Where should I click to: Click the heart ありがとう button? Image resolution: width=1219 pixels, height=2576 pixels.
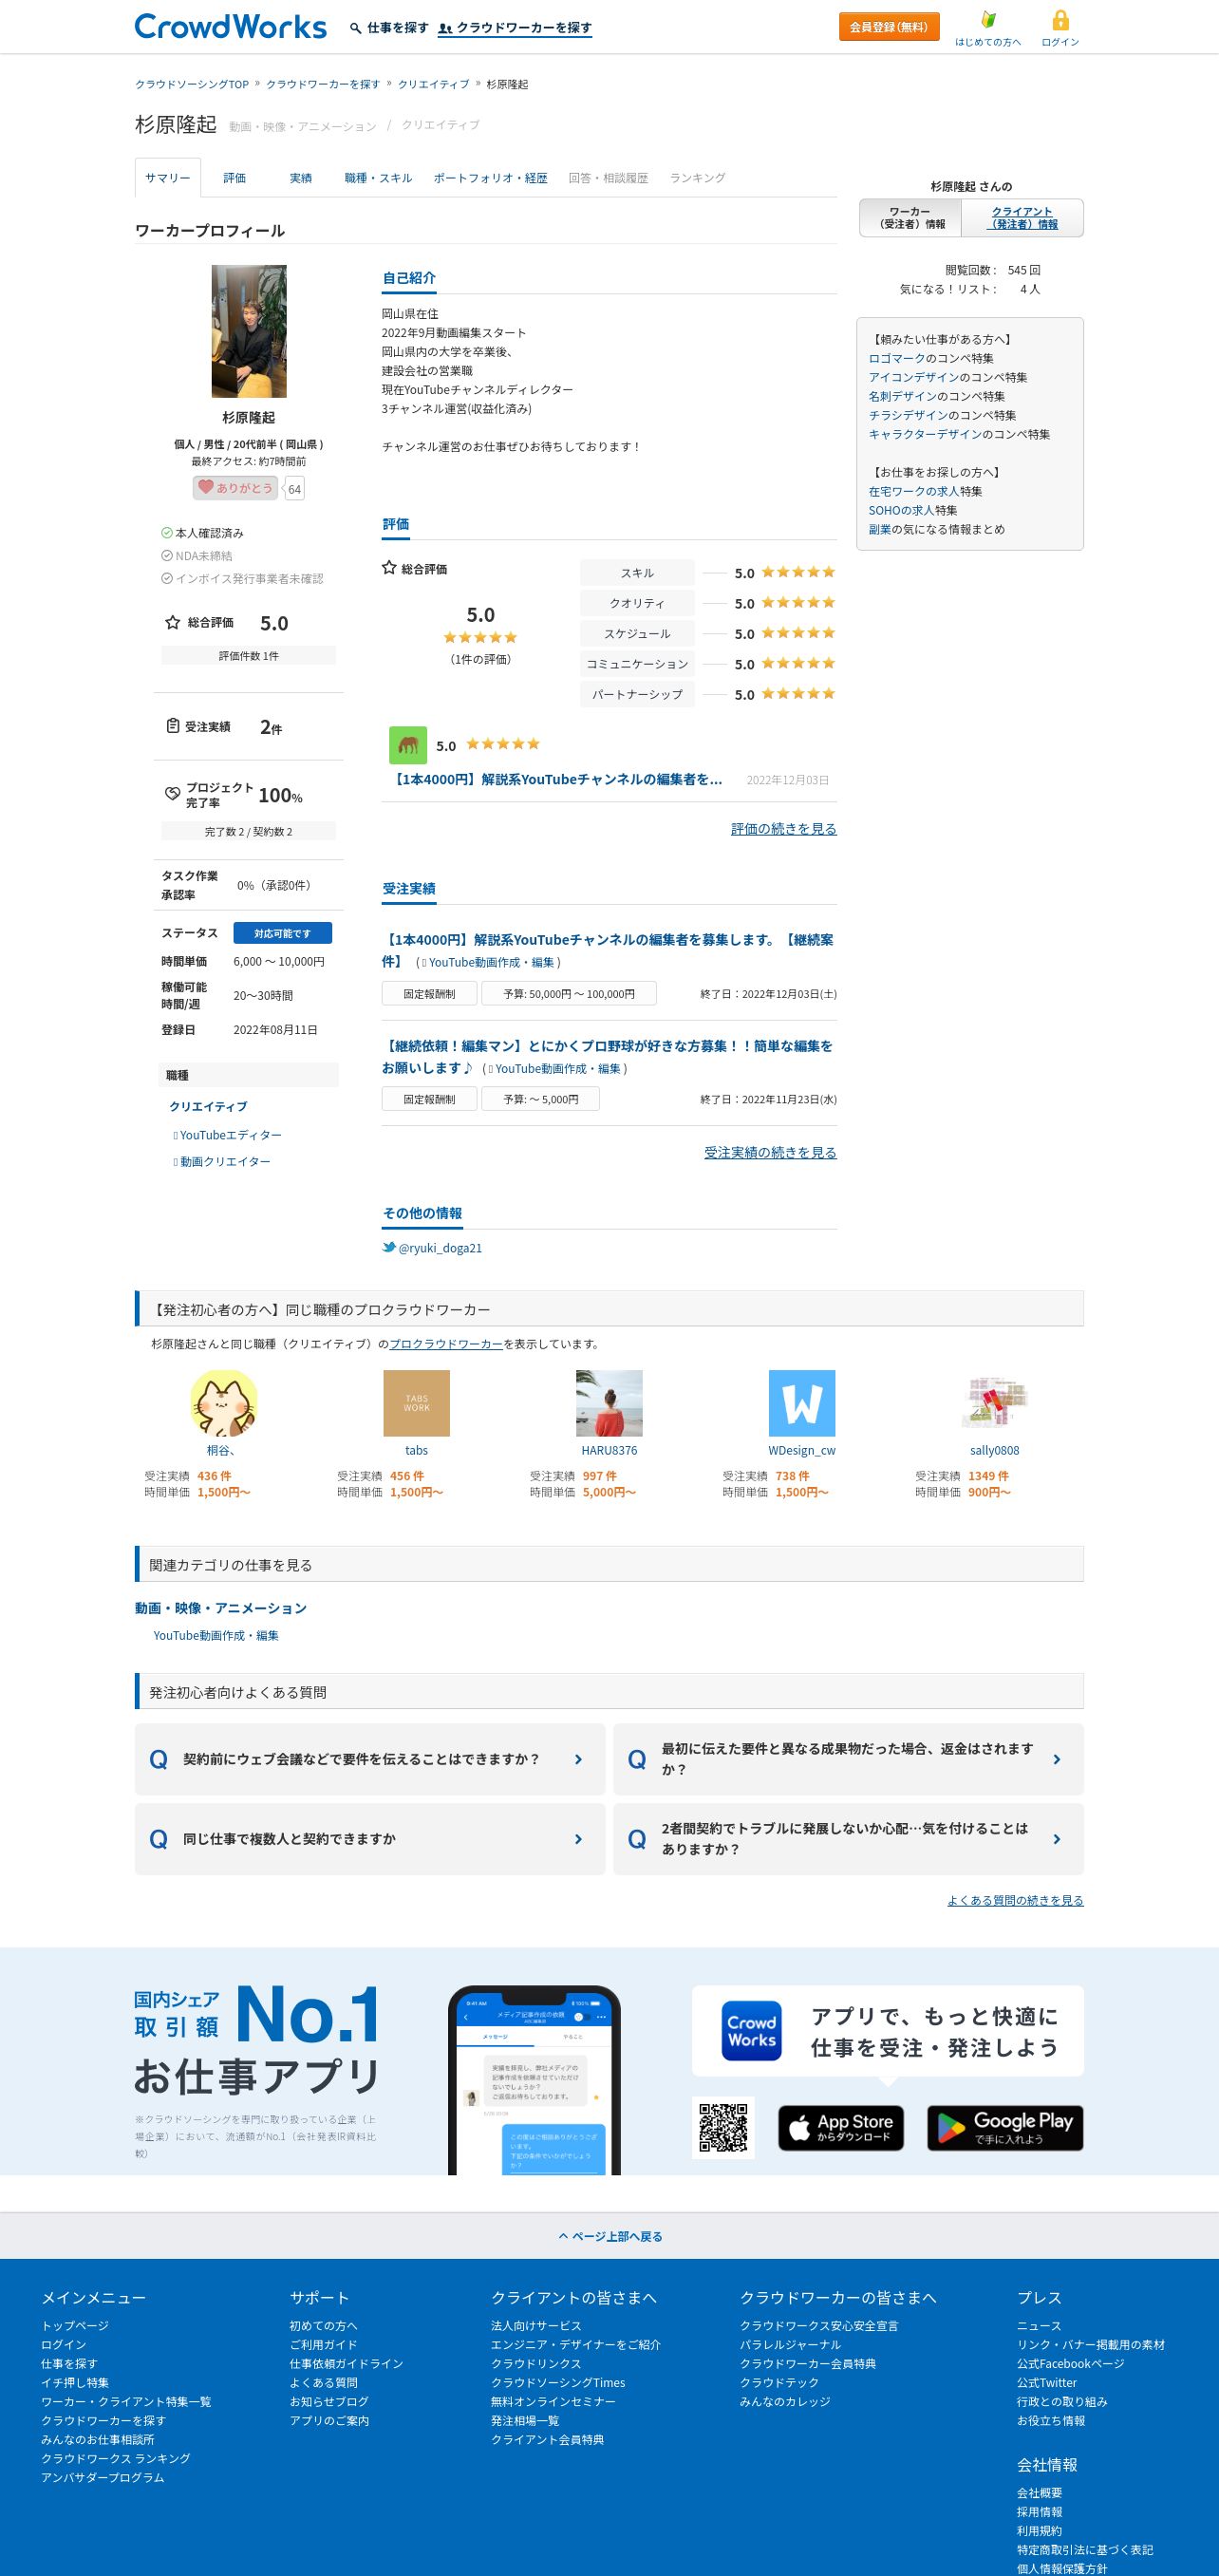click(x=235, y=488)
